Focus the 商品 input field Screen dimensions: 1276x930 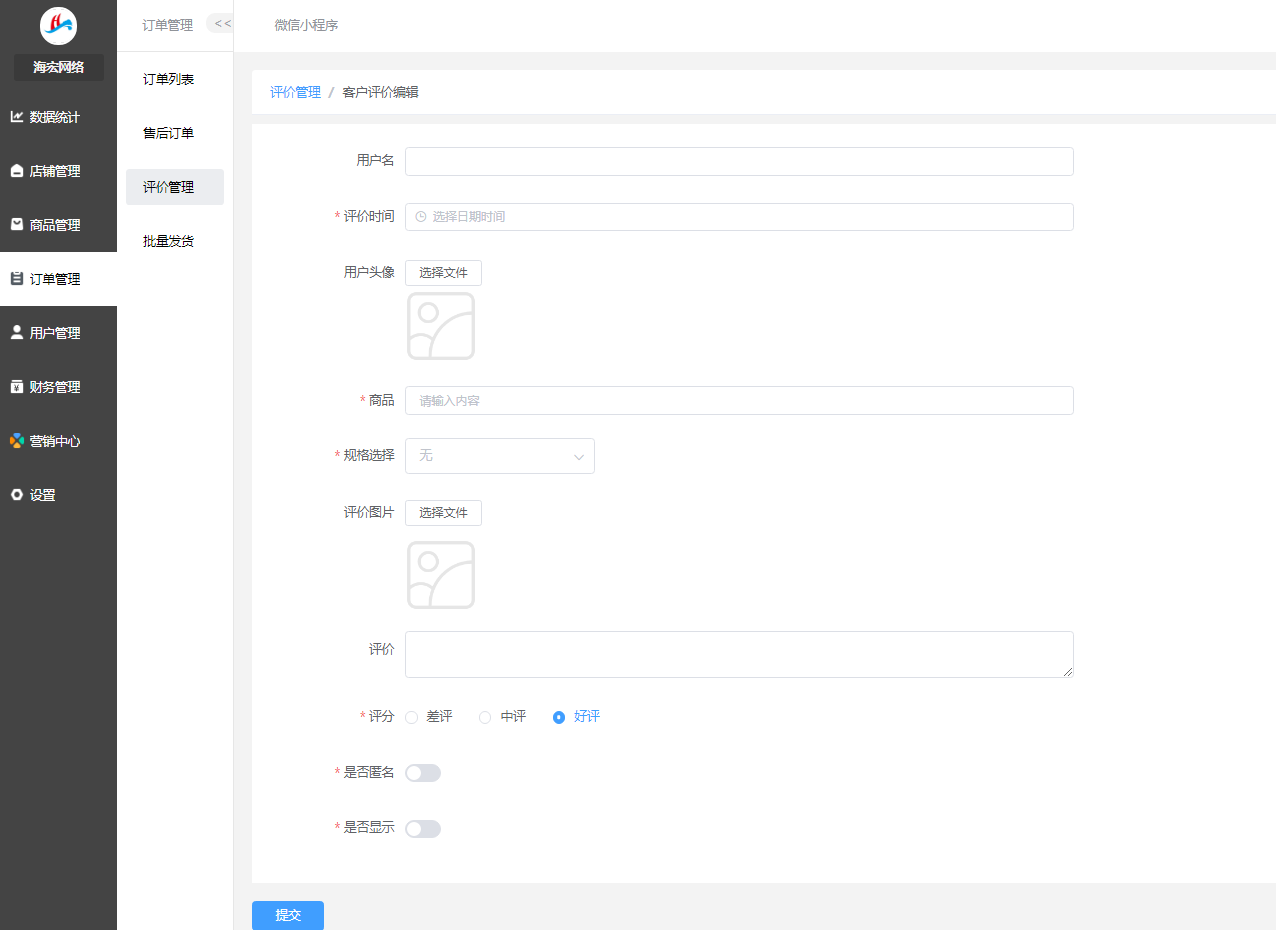[739, 400]
